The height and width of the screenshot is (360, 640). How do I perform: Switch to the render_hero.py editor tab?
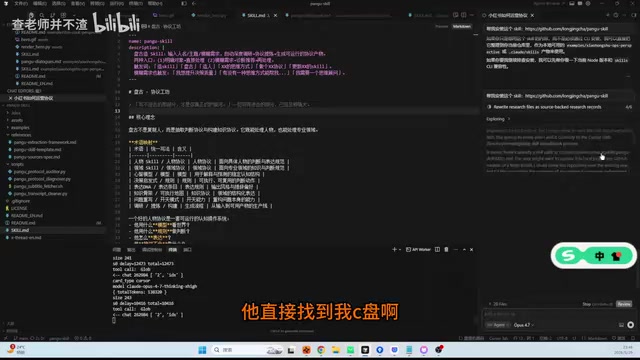click(208, 15)
